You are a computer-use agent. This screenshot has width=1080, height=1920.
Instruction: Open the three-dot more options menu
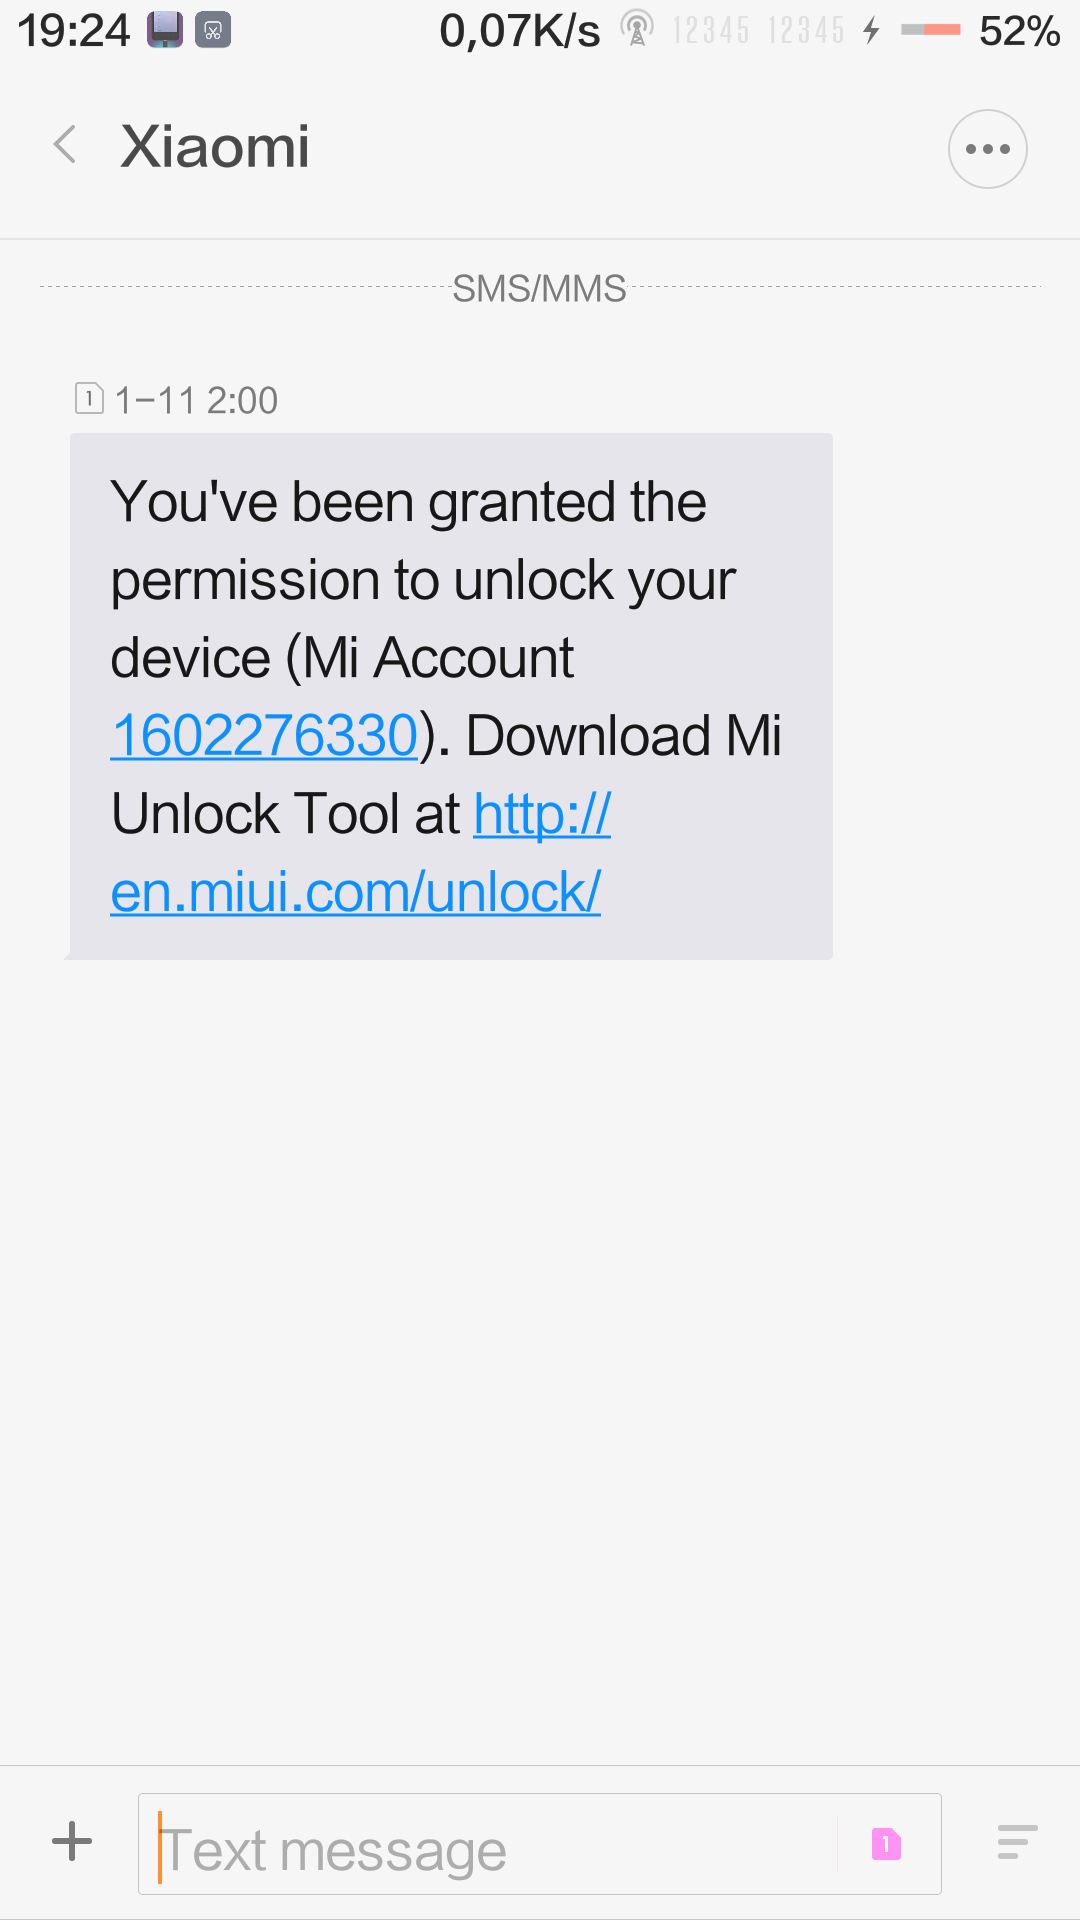(x=988, y=149)
